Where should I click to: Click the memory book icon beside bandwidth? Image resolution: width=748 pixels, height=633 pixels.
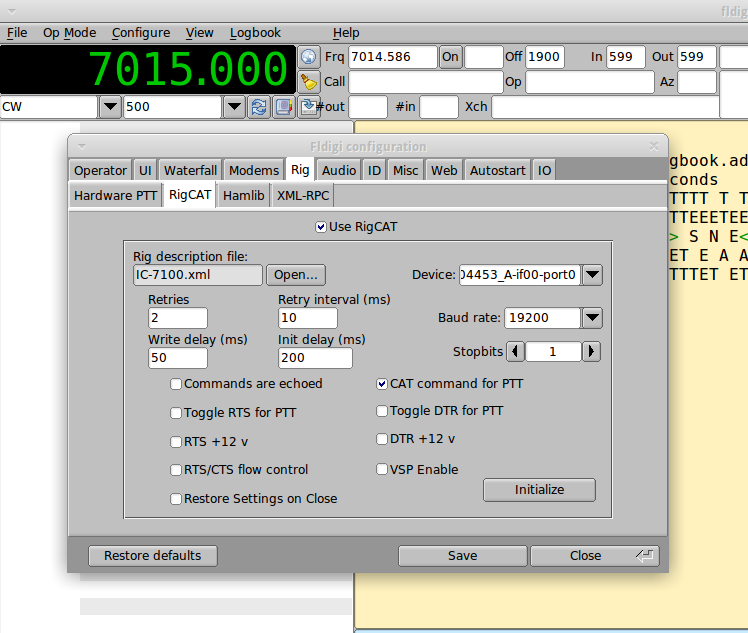pos(284,107)
